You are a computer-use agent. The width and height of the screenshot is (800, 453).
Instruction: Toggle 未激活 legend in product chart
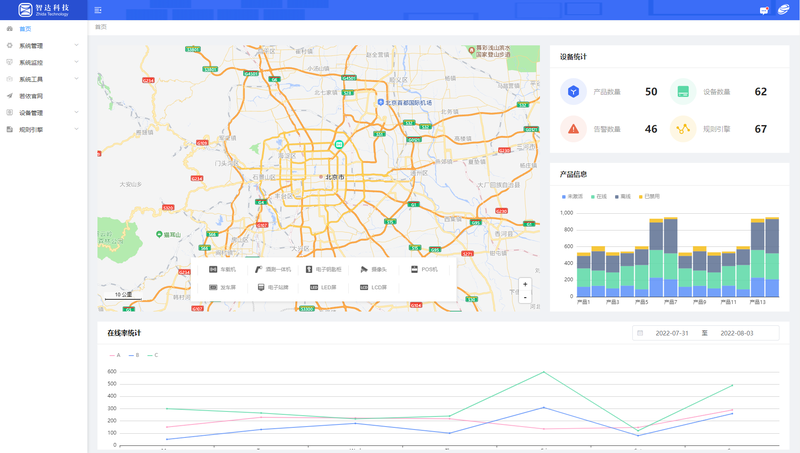(572, 196)
